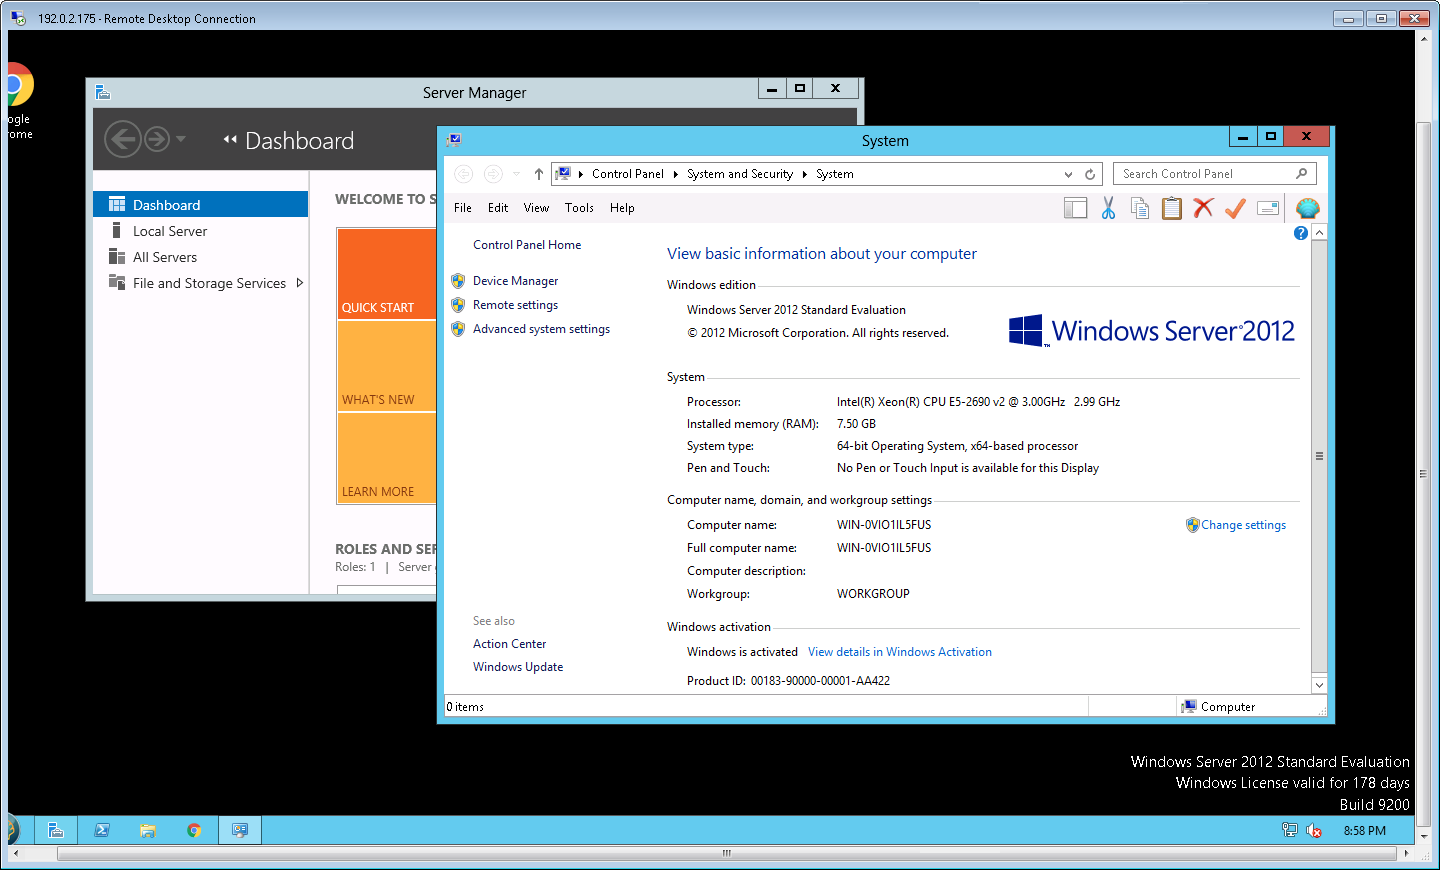Select Local Server in Server Manager
1440x870 pixels.
tap(200, 231)
